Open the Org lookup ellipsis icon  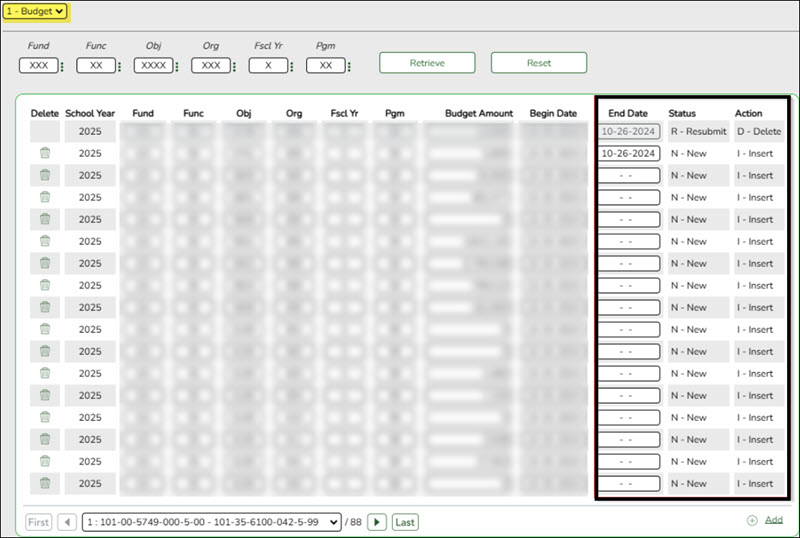coord(235,67)
